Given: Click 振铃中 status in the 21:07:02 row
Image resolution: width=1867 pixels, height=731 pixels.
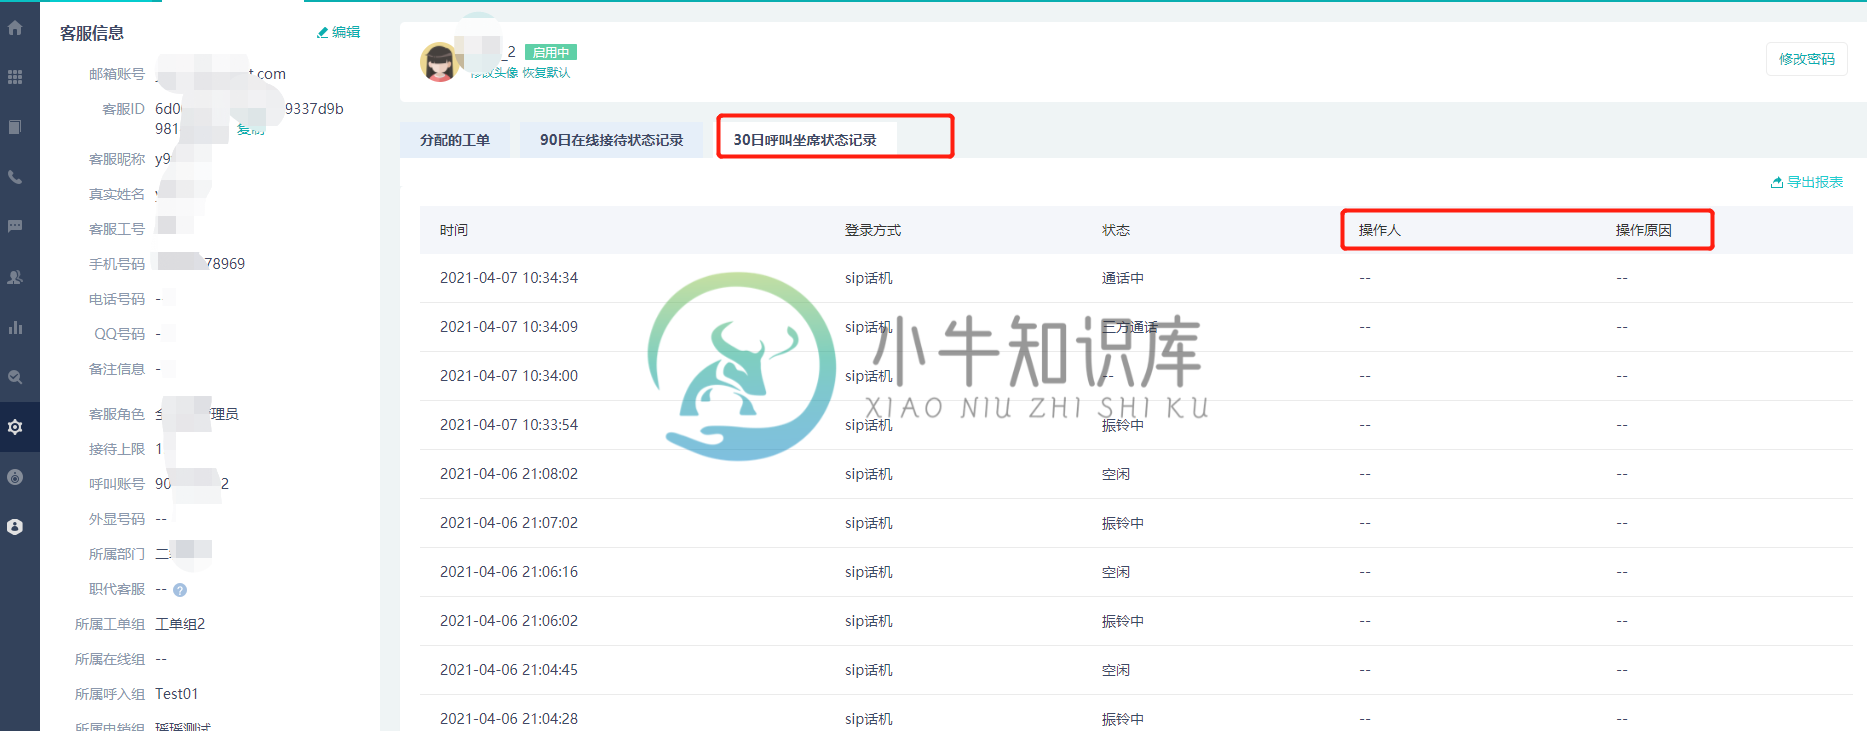Looking at the screenshot, I should click(1123, 523).
